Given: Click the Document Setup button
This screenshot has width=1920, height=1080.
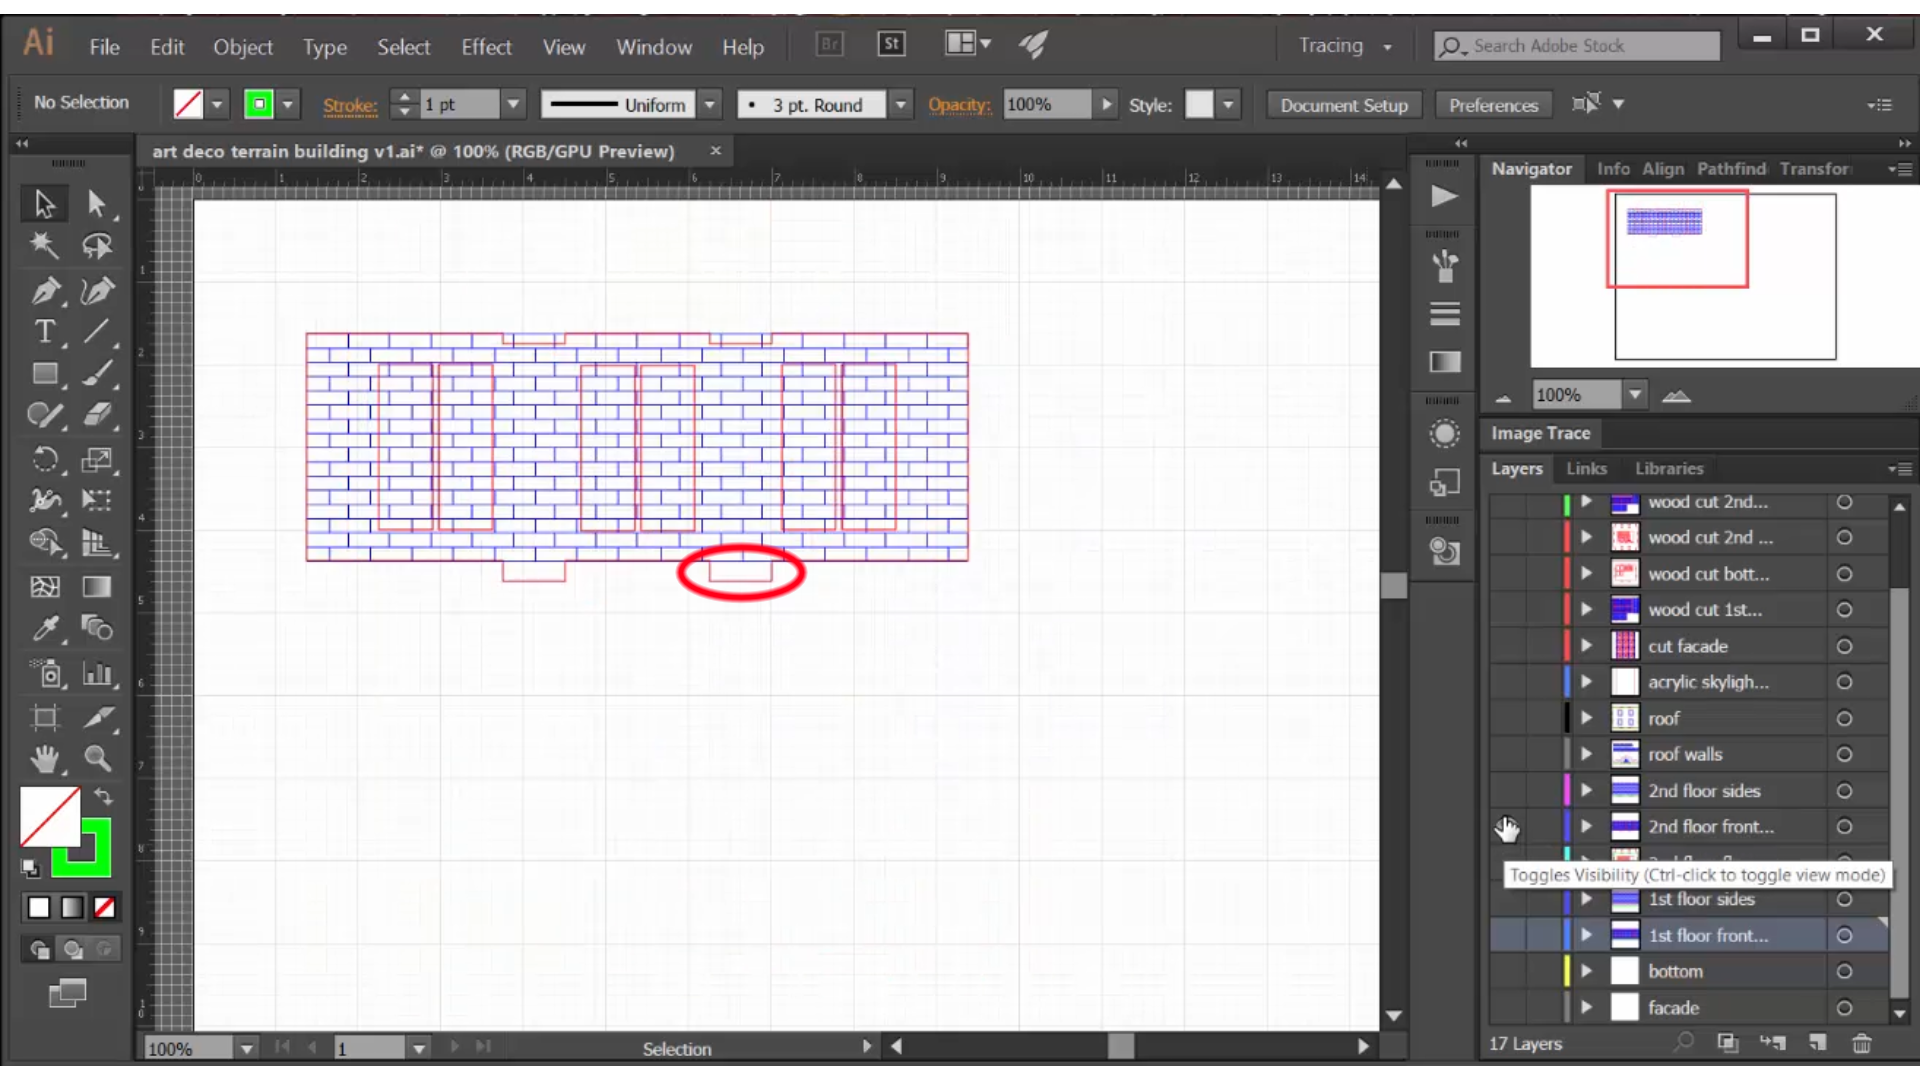Looking at the screenshot, I should pyautogui.click(x=1344, y=105).
